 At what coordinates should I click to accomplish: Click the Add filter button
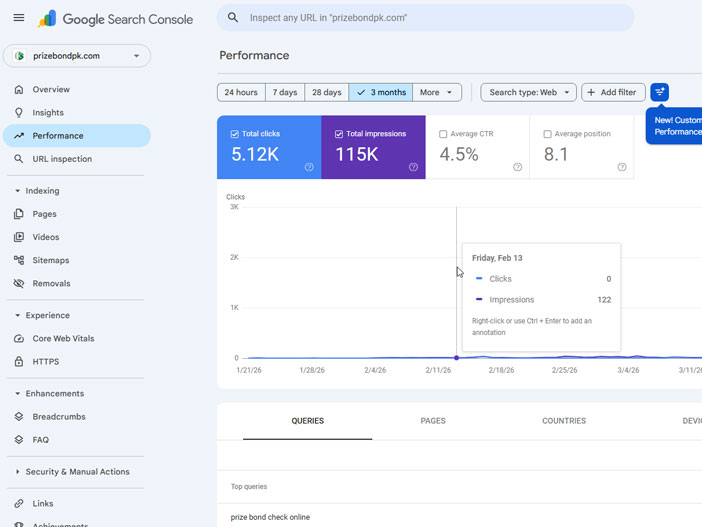pos(613,92)
